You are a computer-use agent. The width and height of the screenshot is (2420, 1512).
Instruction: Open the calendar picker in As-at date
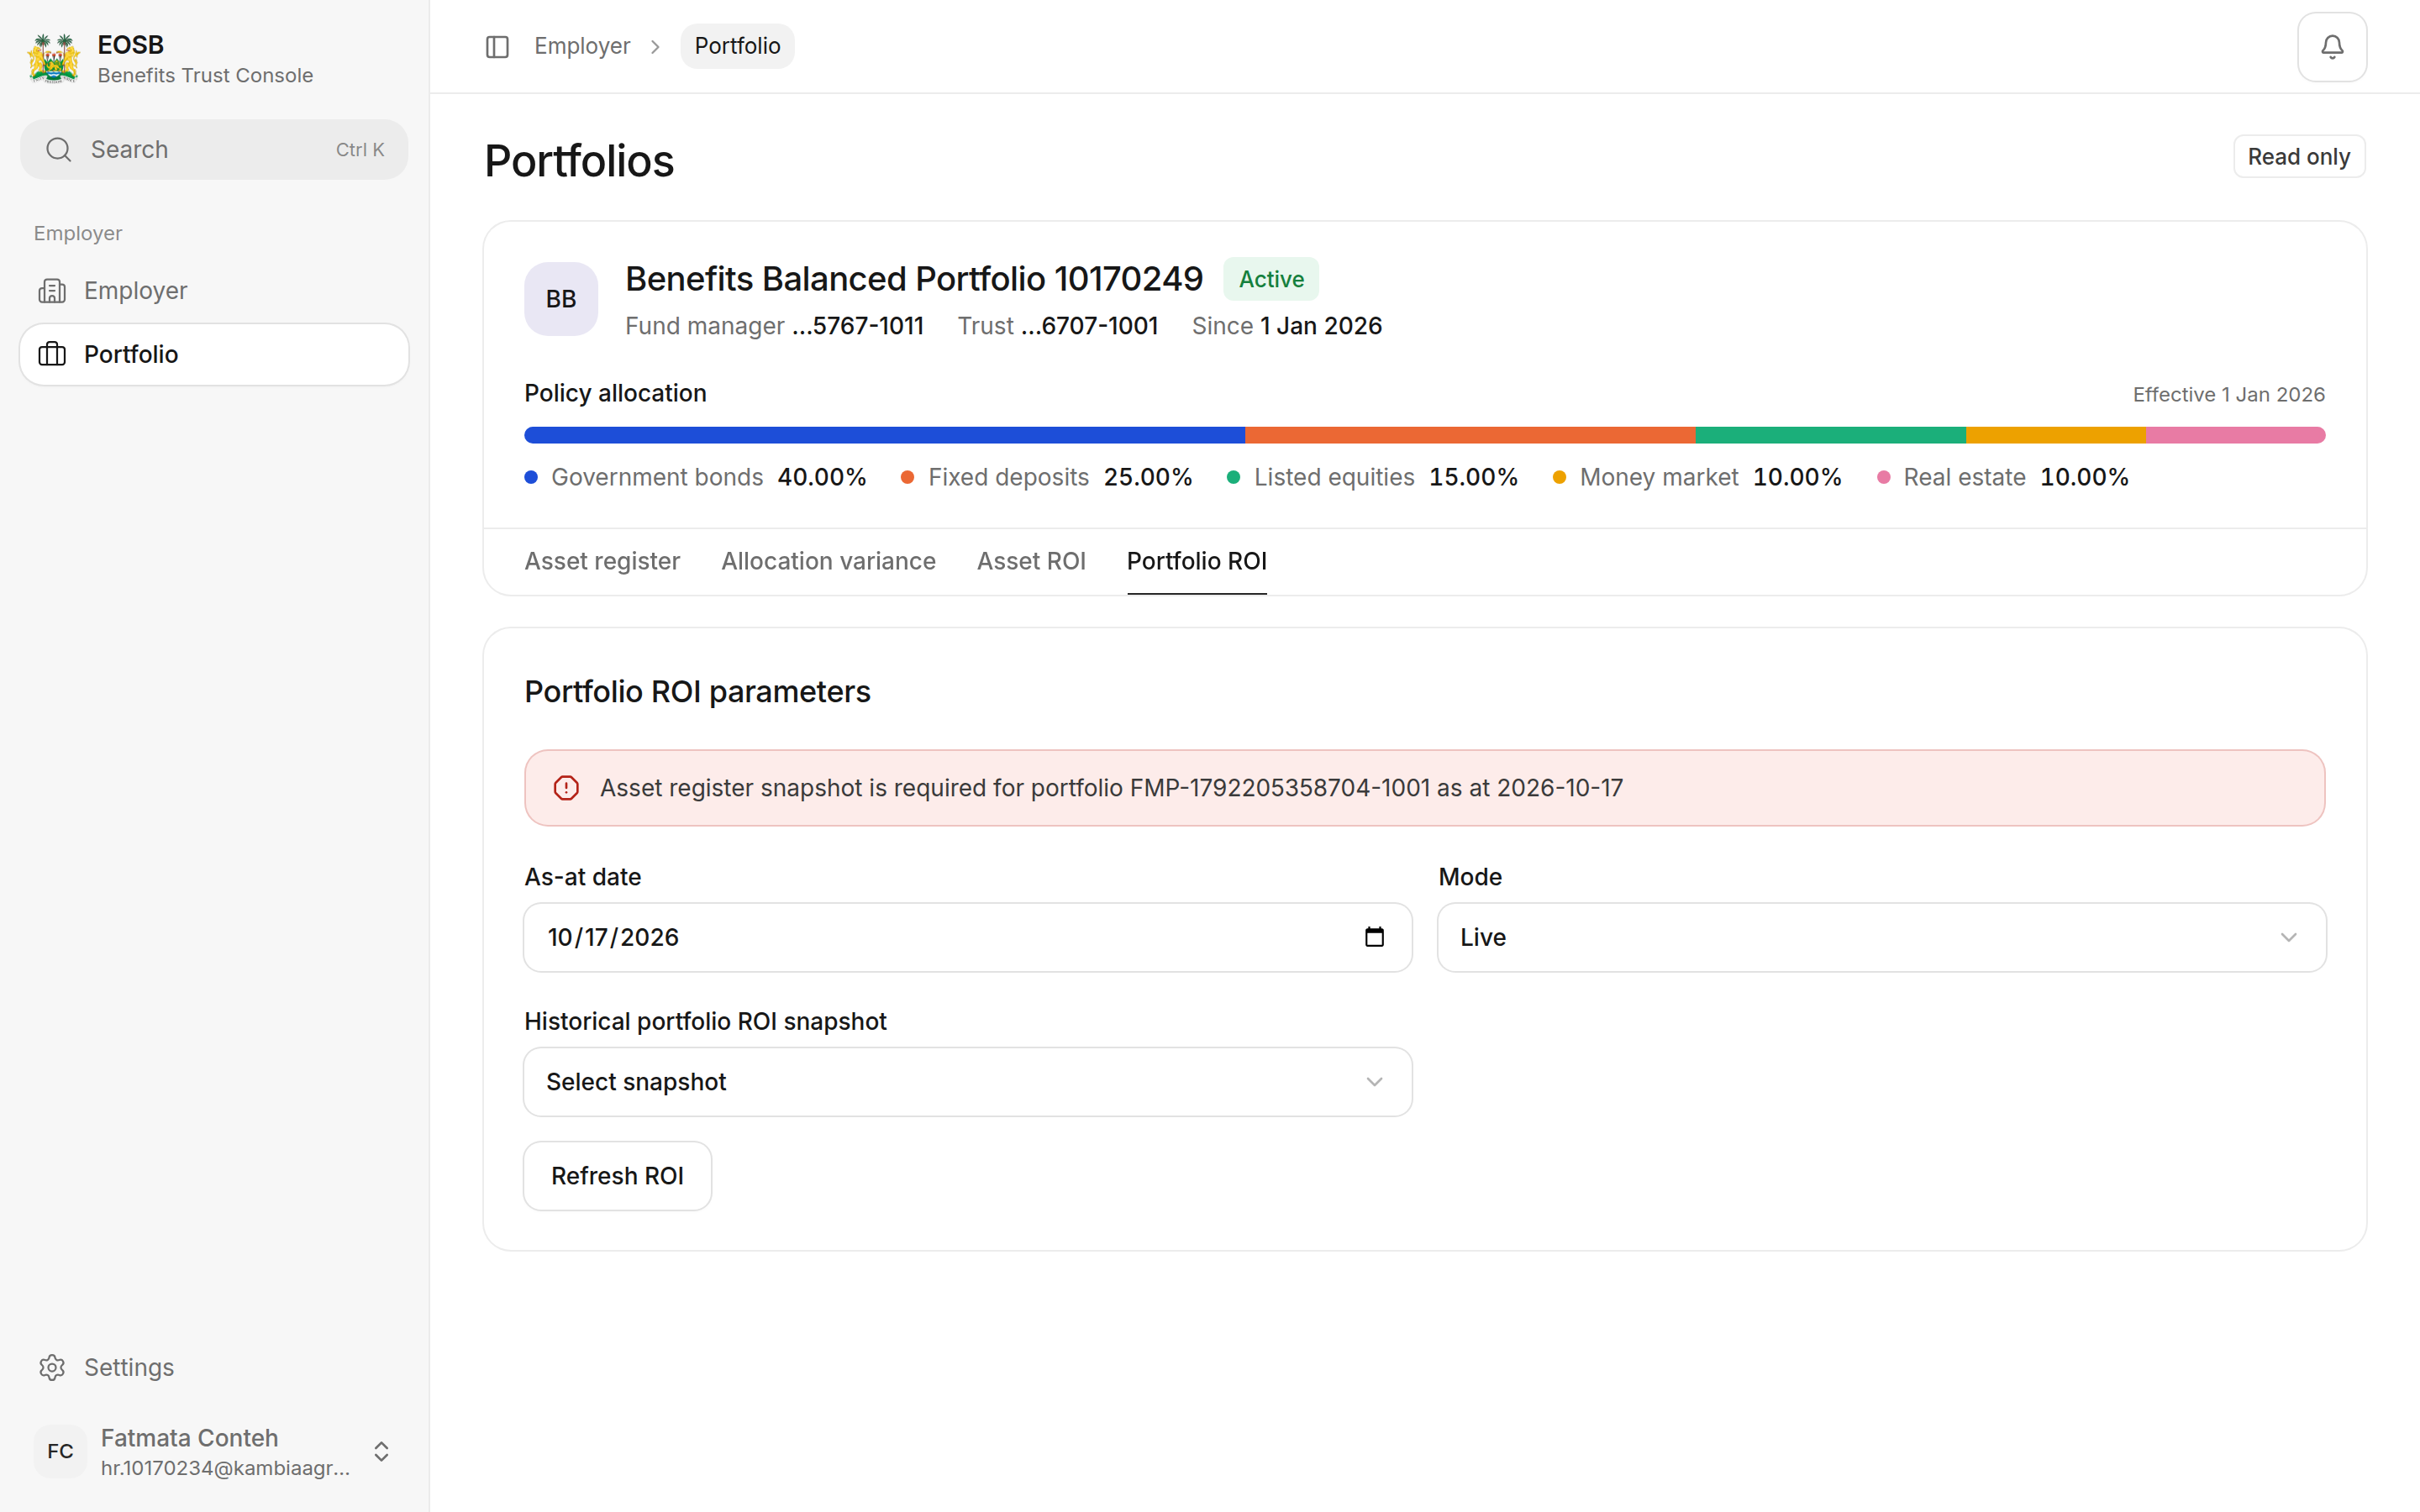pyautogui.click(x=1374, y=937)
